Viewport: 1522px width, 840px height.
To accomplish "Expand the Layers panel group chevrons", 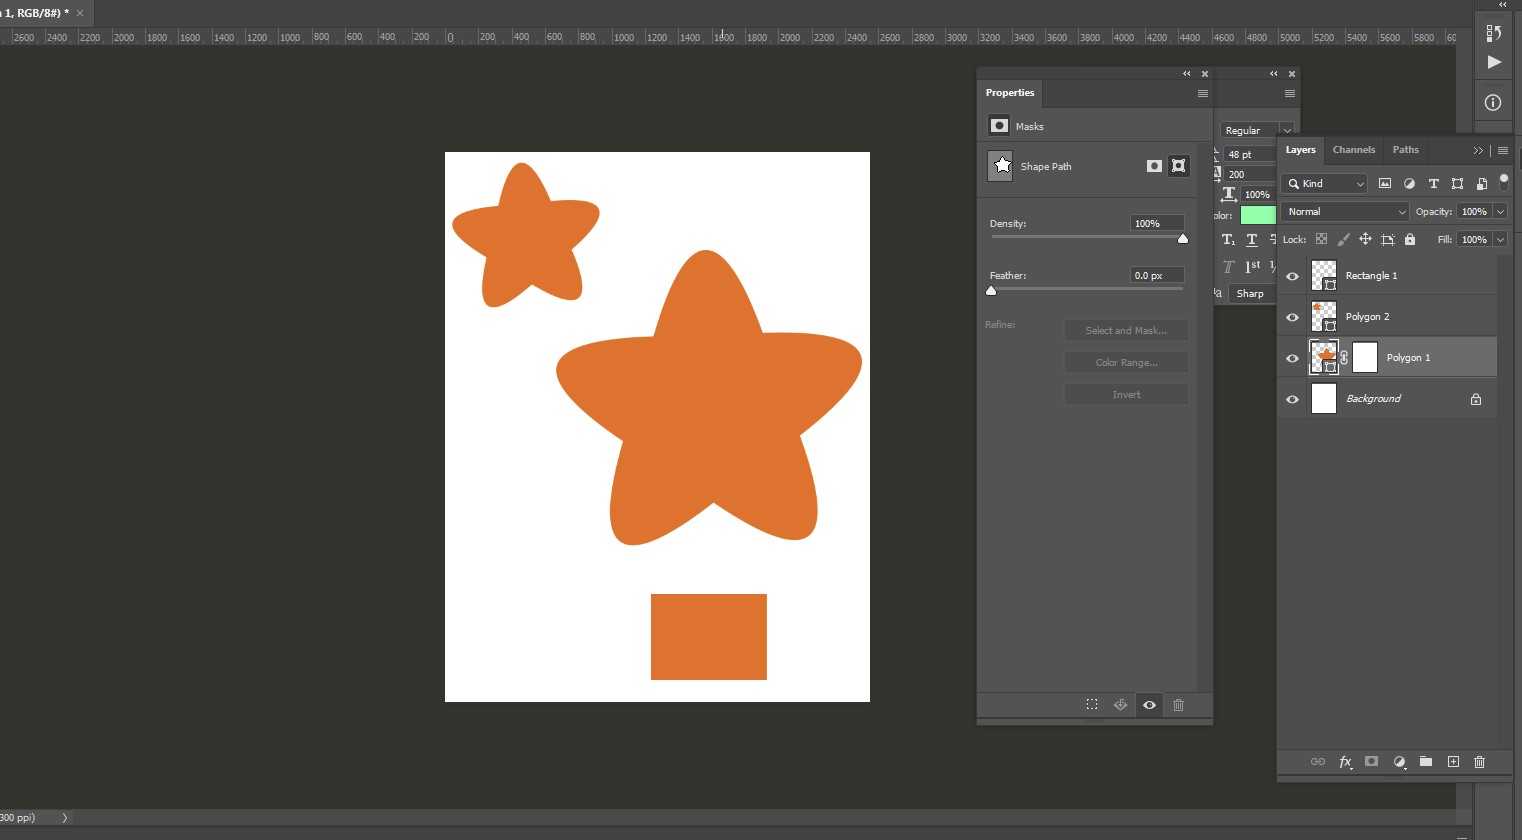I will tap(1478, 150).
